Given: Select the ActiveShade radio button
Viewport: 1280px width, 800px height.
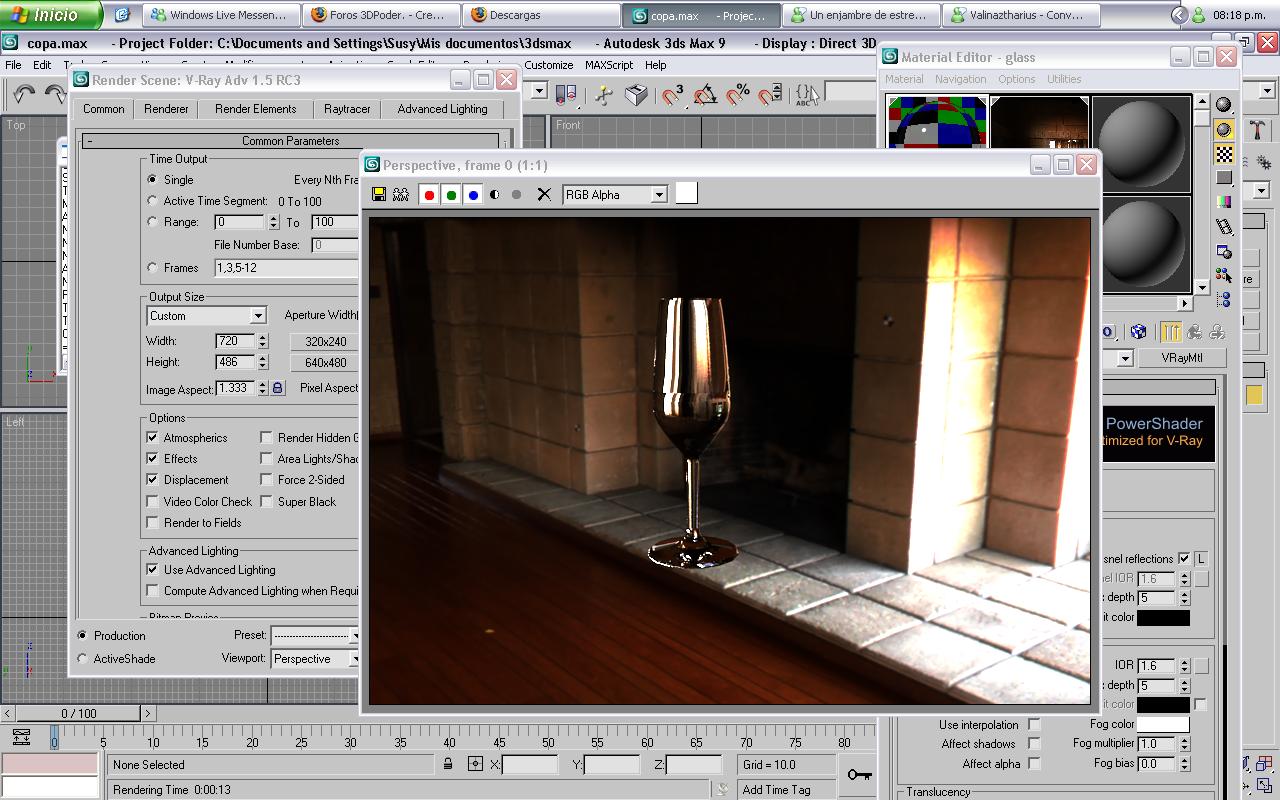Looking at the screenshot, I should (83, 659).
